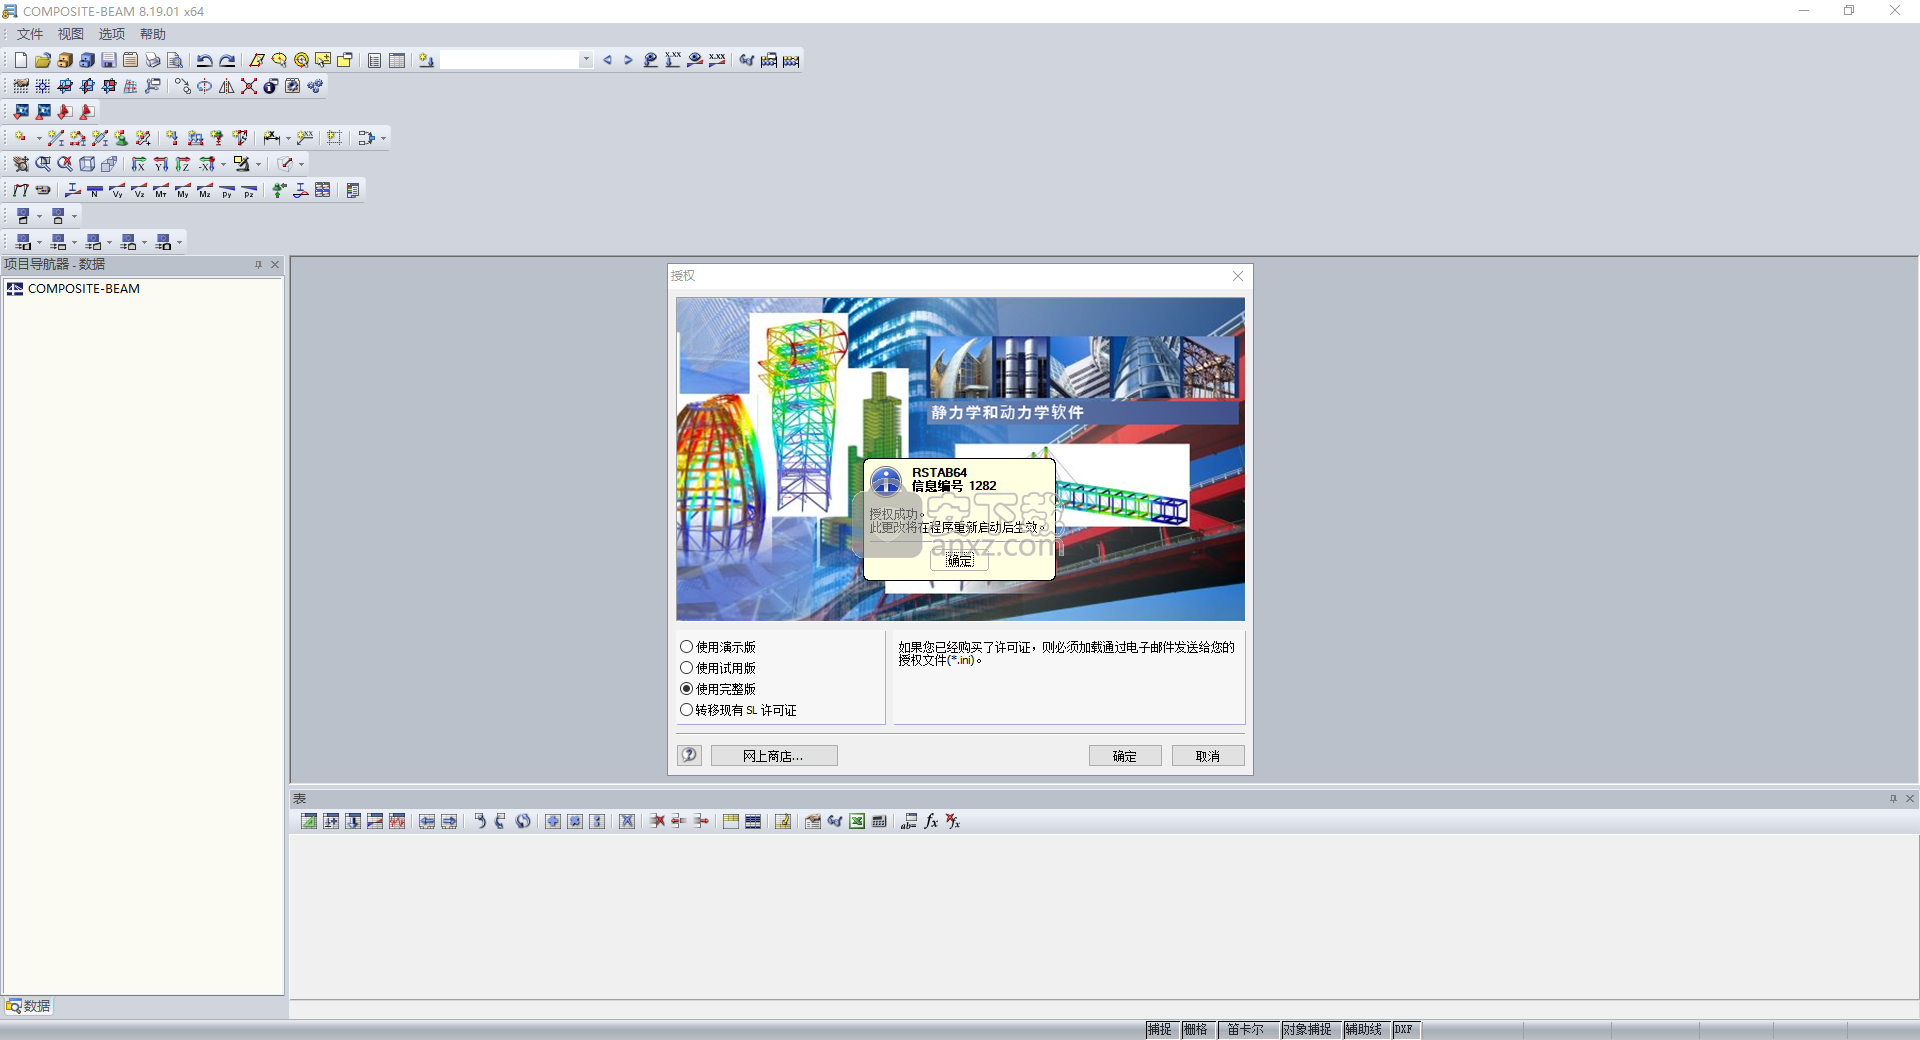
Task: Click the table toolbar left arrow icon
Action: [427, 821]
